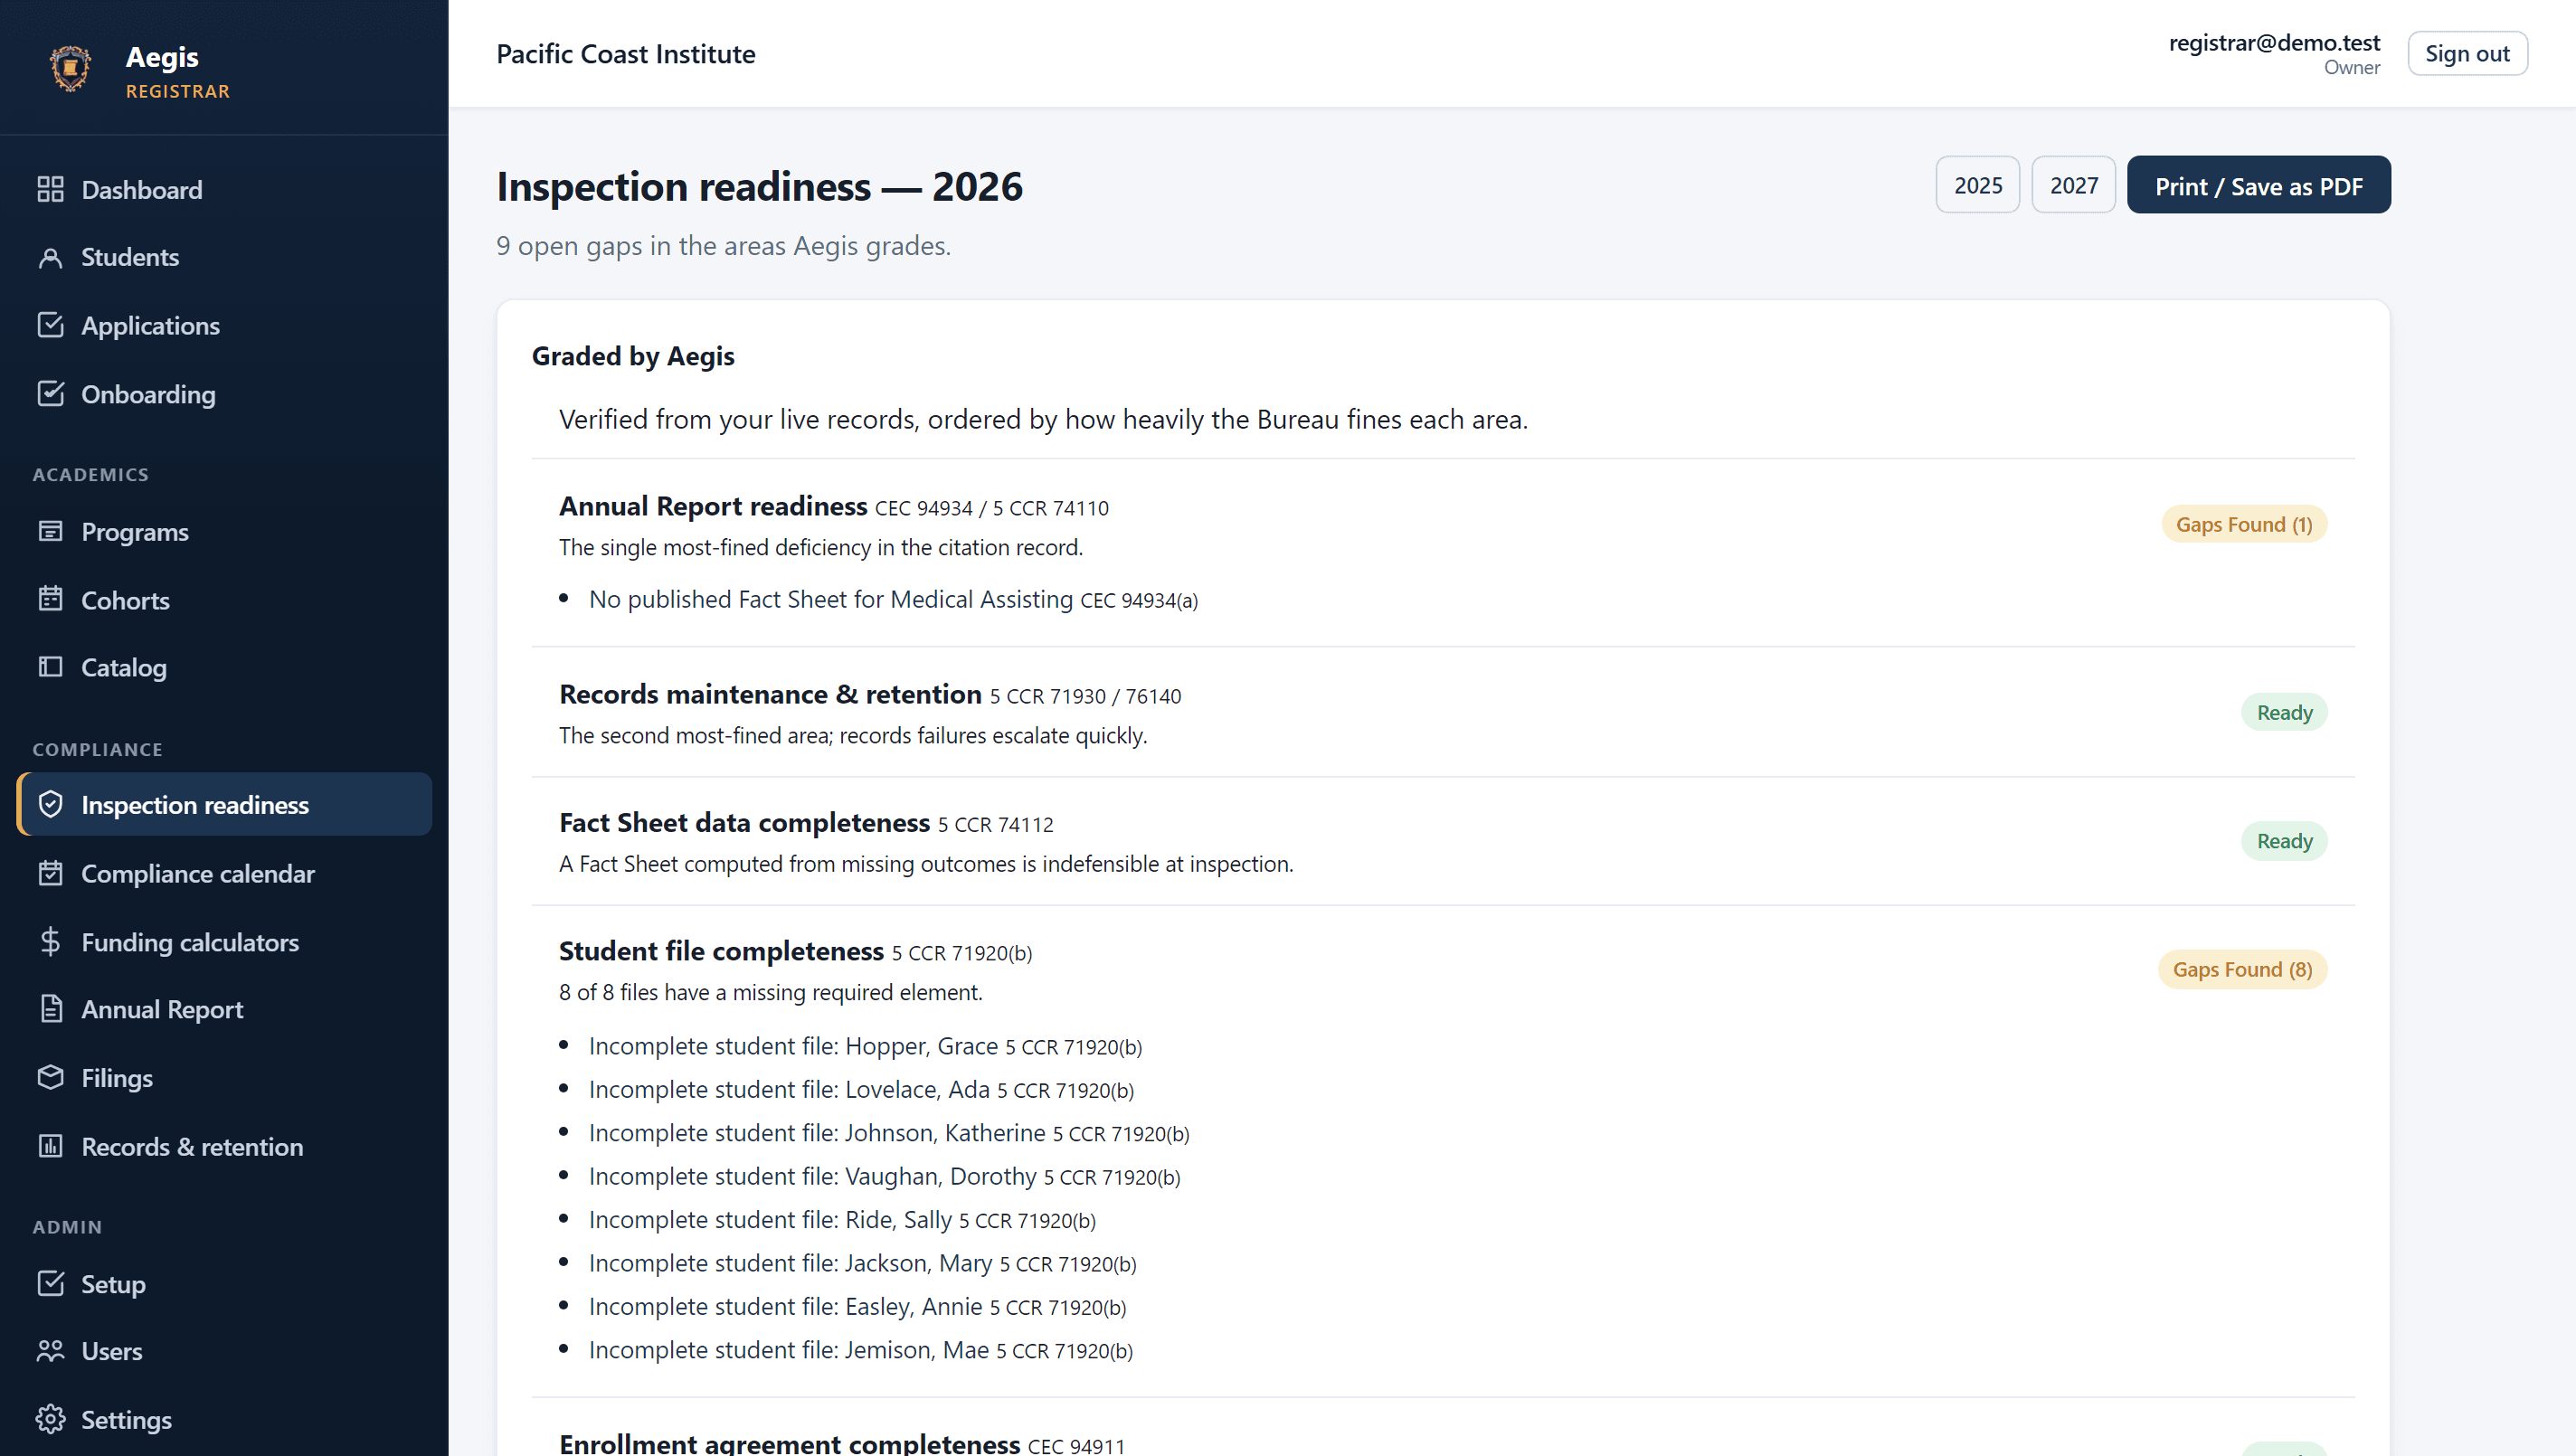Go to Students in sidebar
The height and width of the screenshot is (1456, 2576).
tap(224, 257)
